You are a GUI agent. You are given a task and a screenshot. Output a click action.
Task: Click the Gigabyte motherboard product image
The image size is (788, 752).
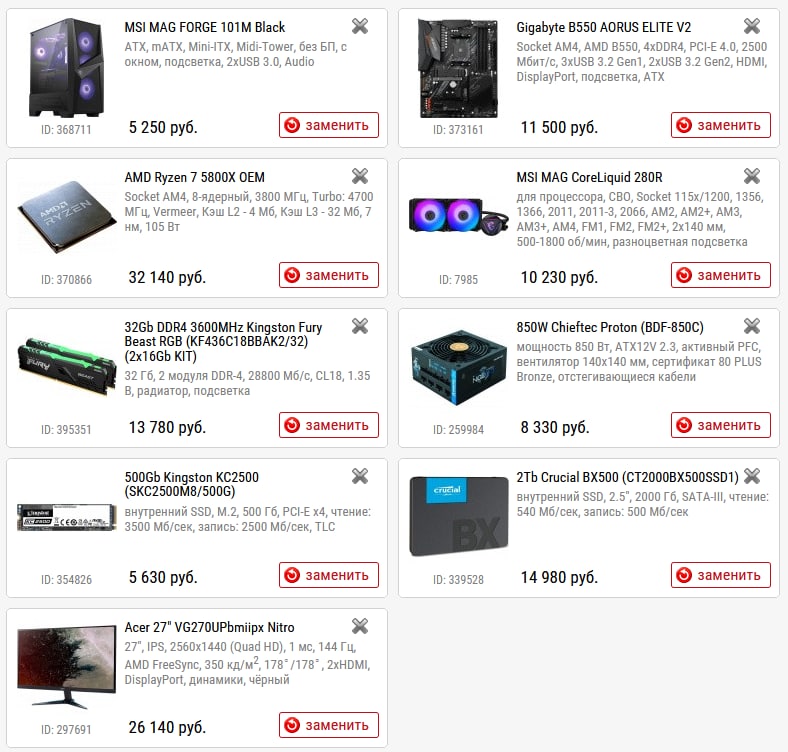[458, 68]
